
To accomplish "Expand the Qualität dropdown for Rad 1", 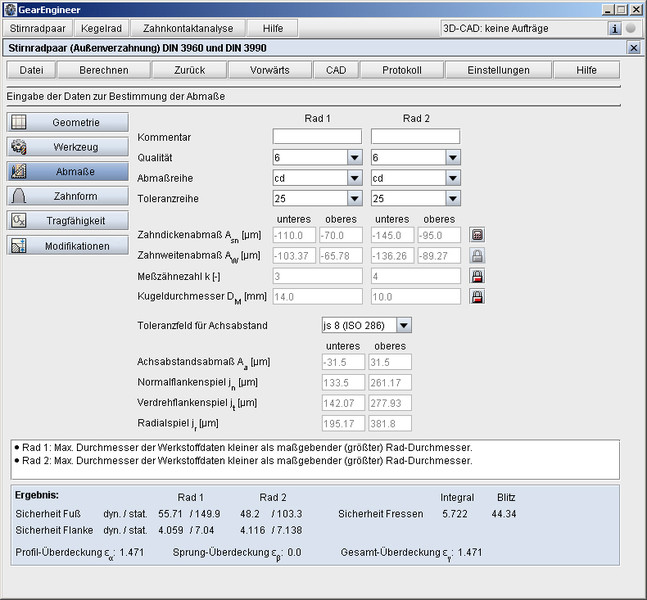I will pyautogui.click(x=354, y=157).
